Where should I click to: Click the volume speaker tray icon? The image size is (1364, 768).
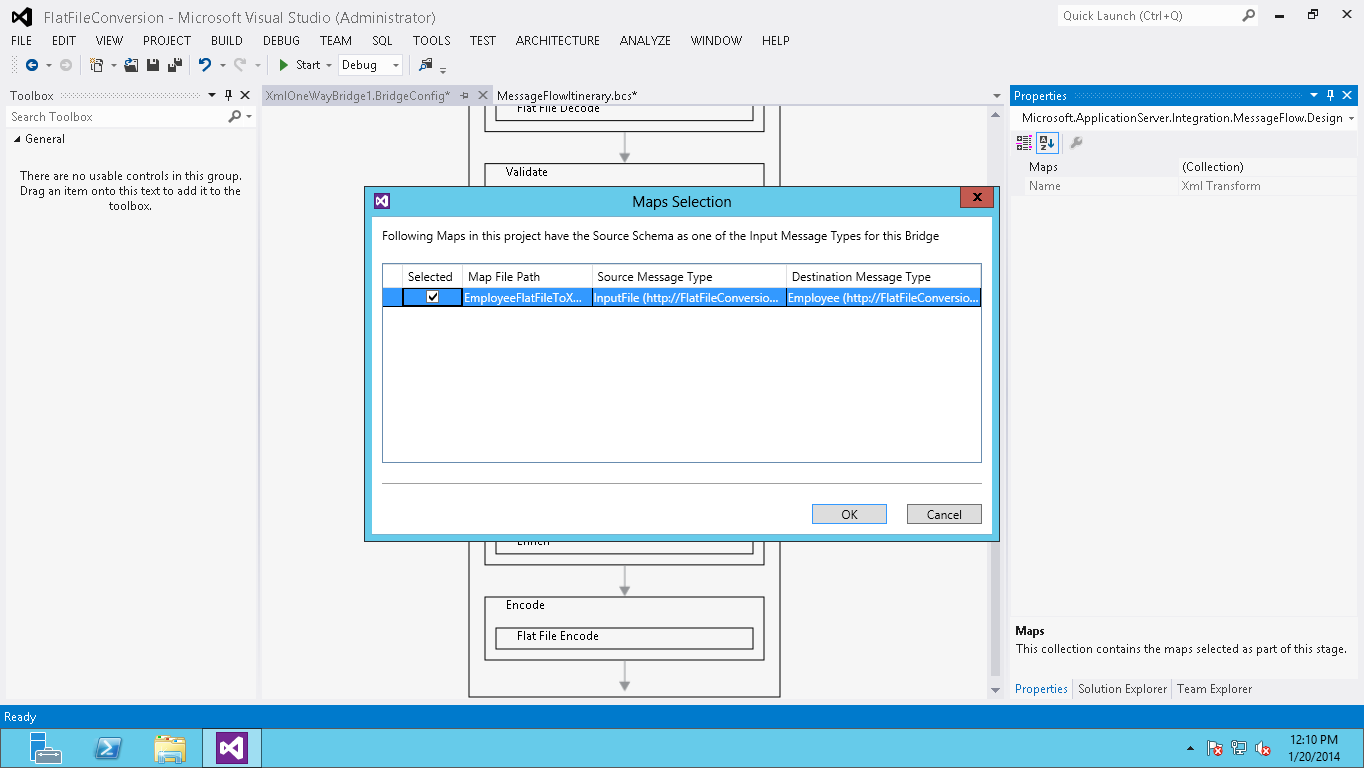pos(1263,748)
